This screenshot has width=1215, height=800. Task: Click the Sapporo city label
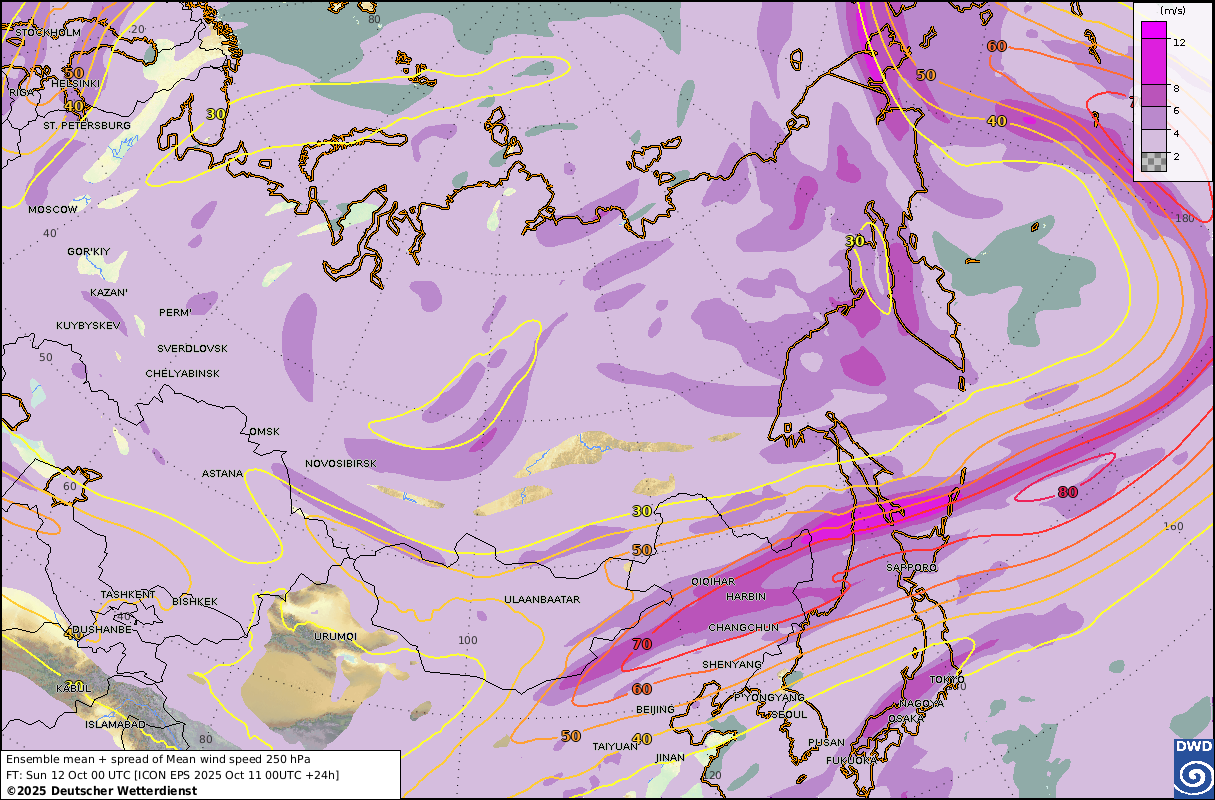pyautogui.click(x=911, y=567)
